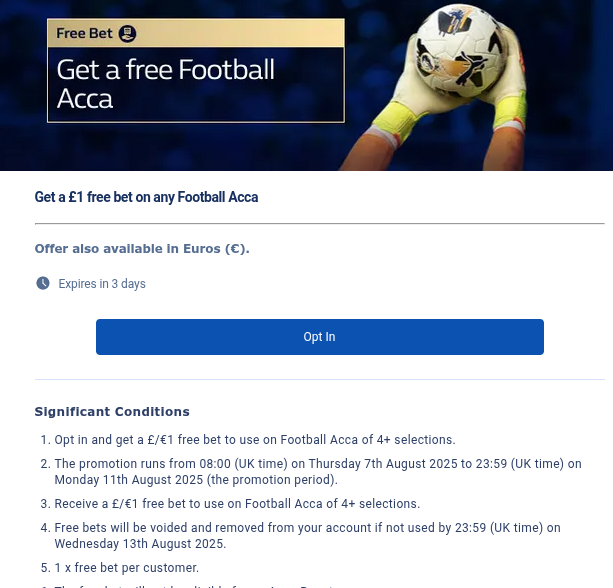The image size is (613, 588).
Task: Click the 'Expires in 3 days' text
Action: click(102, 284)
